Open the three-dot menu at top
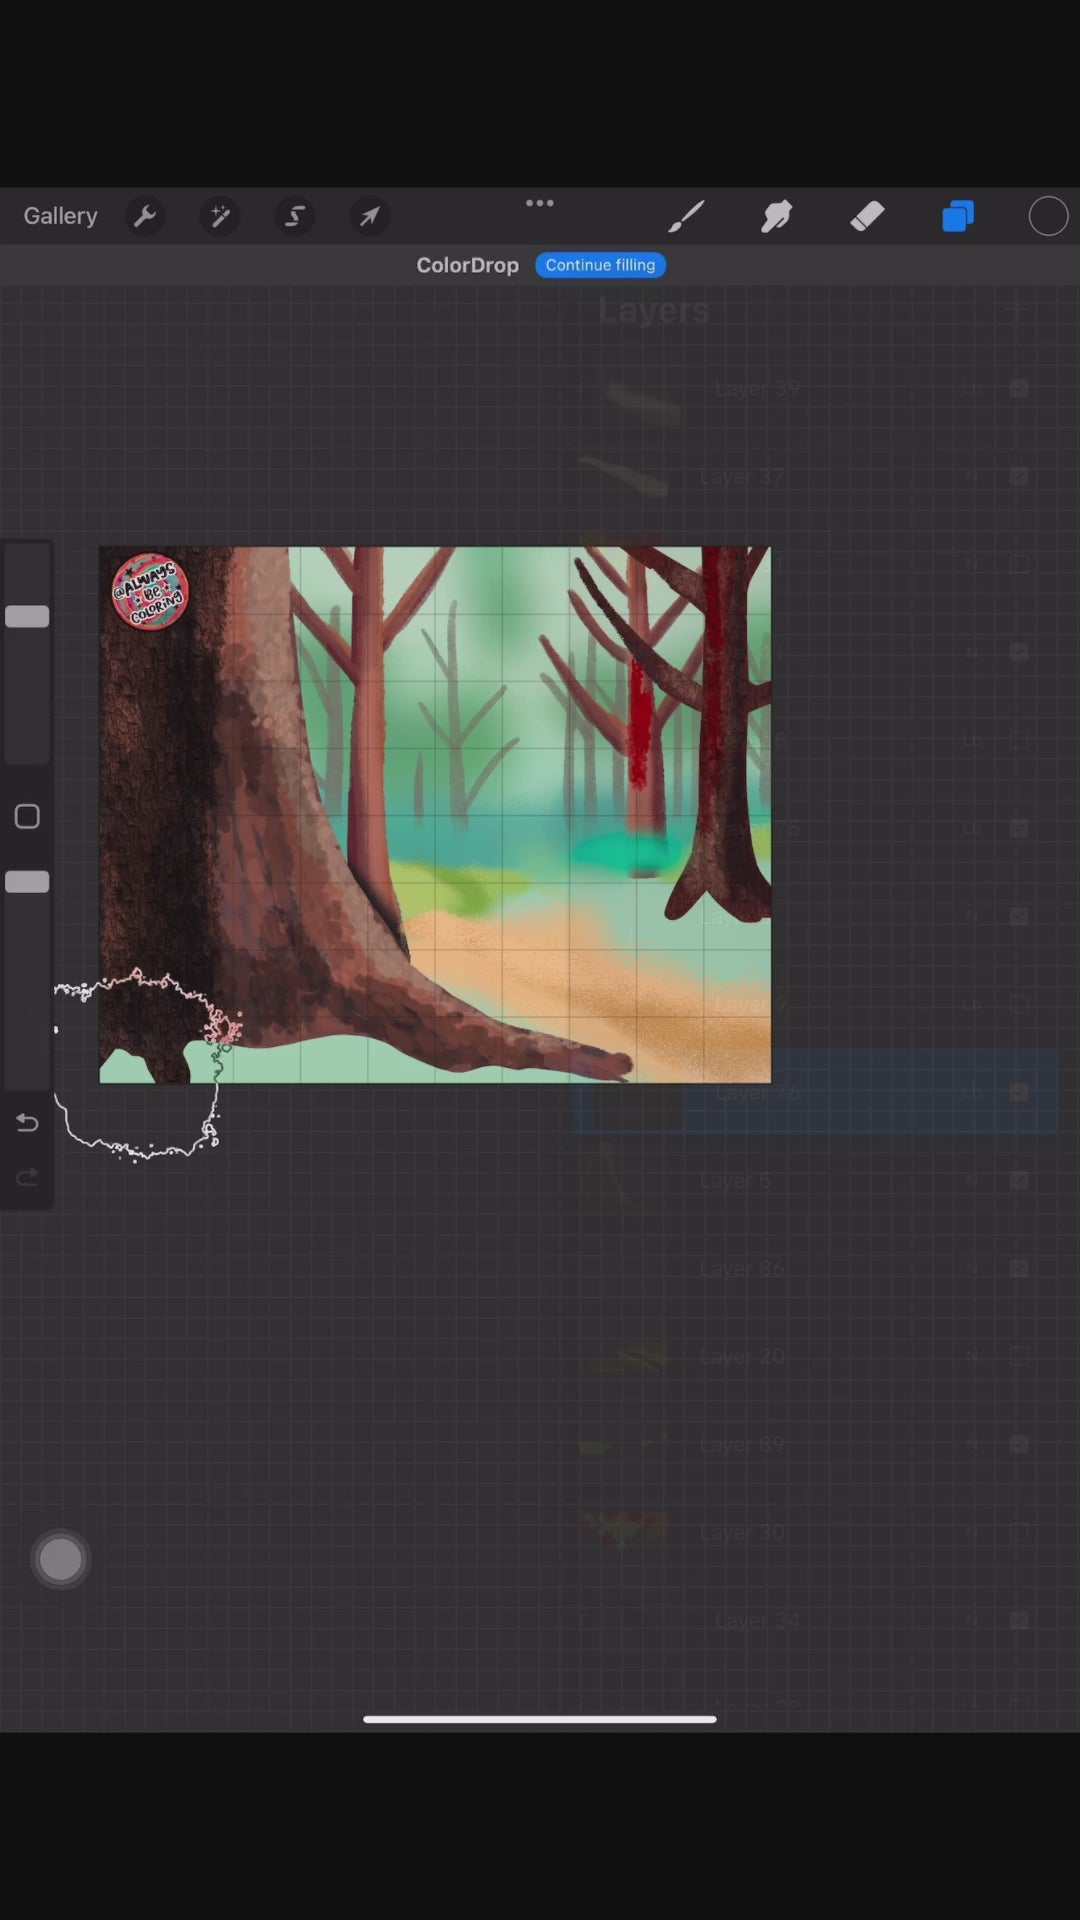The image size is (1080, 1920). pos(540,203)
